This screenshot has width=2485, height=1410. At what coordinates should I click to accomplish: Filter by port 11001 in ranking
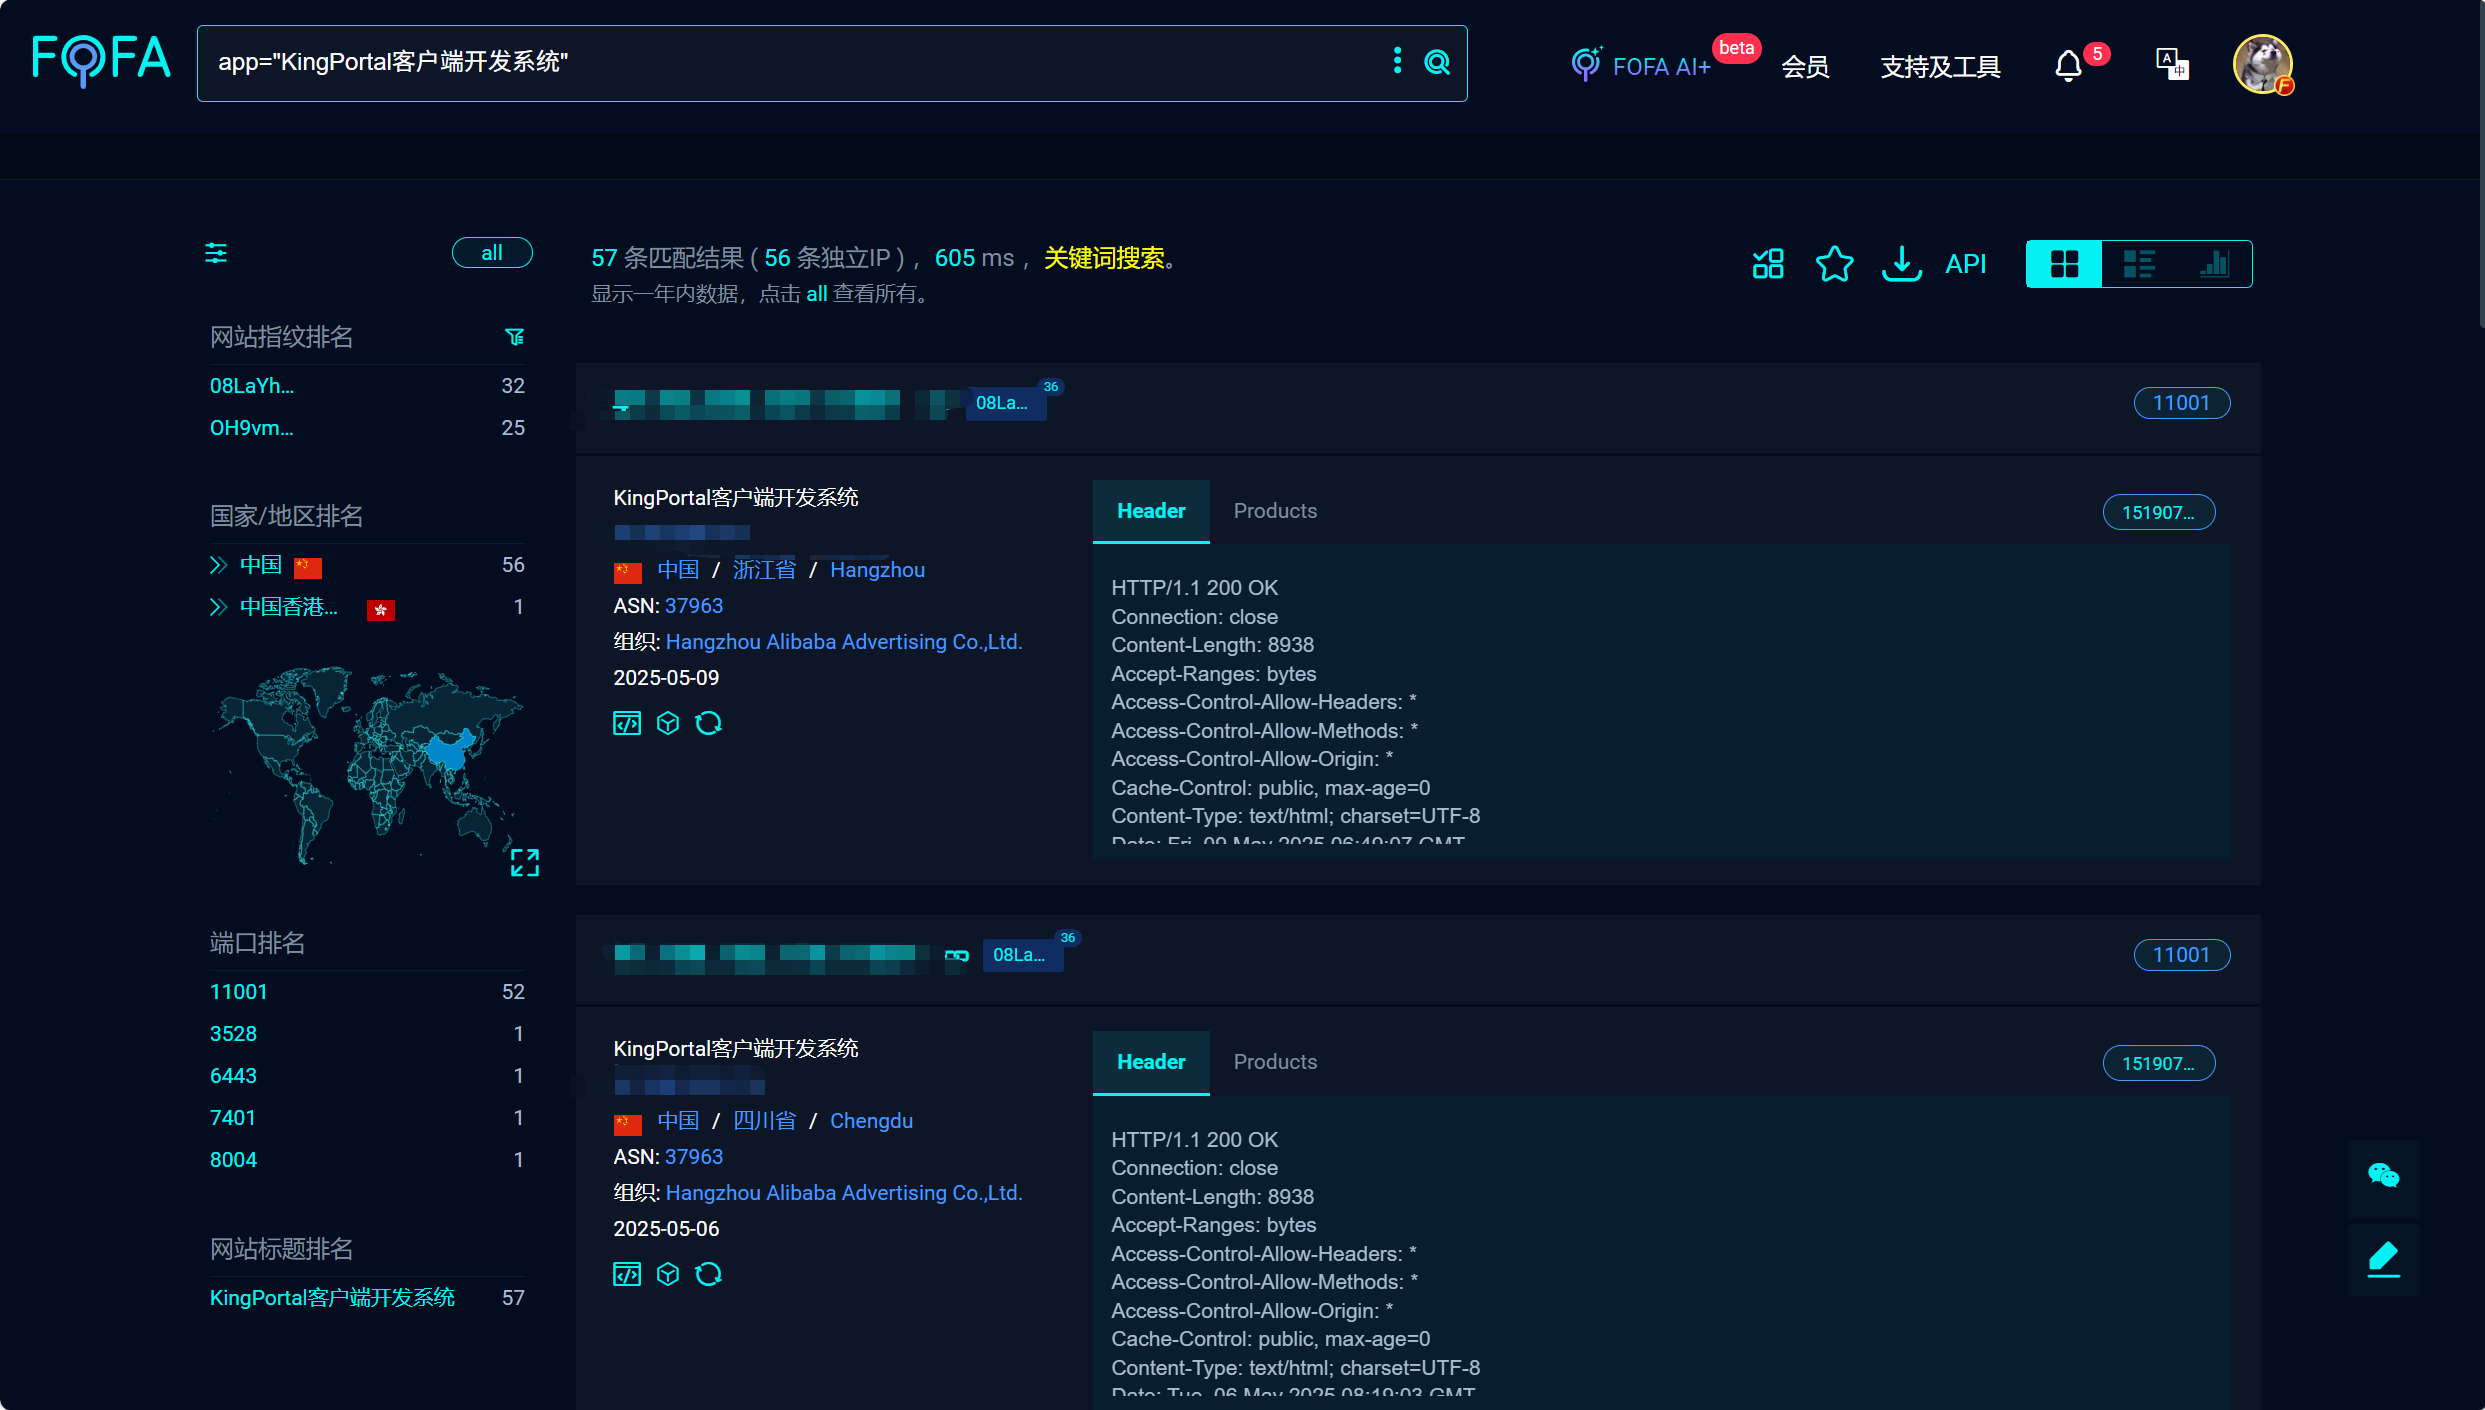239,992
